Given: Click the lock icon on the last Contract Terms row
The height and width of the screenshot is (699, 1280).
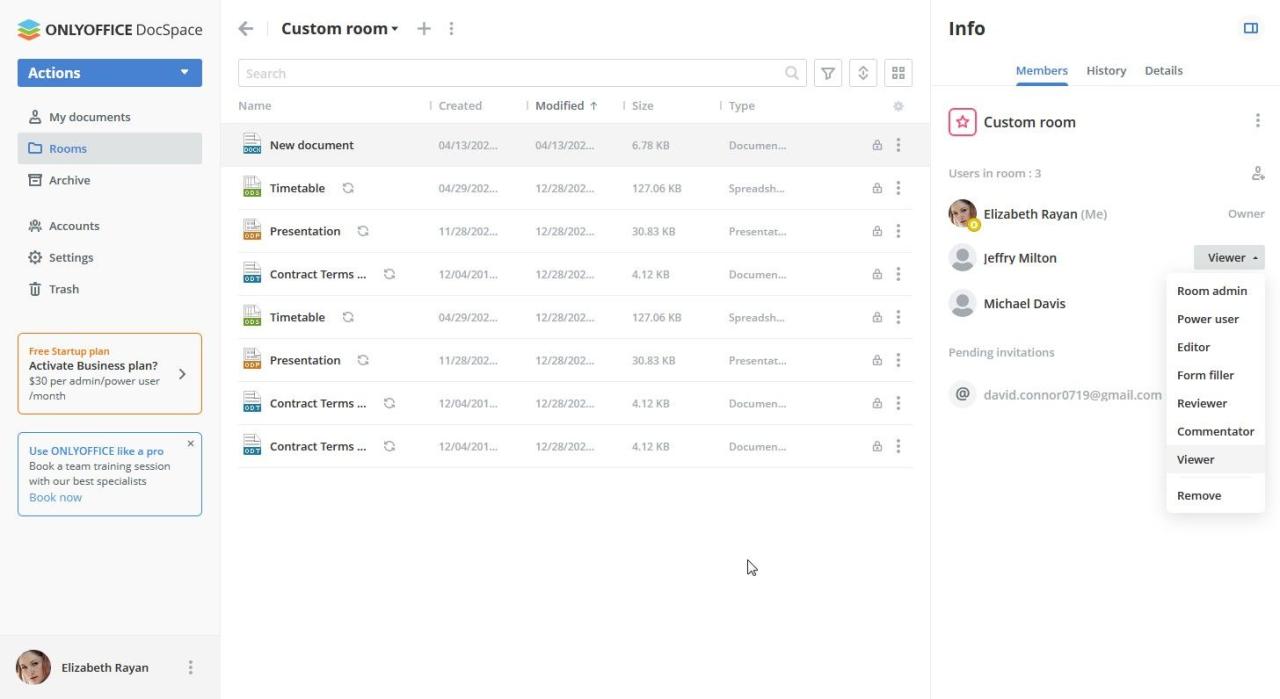Looking at the screenshot, I should 877,446.
